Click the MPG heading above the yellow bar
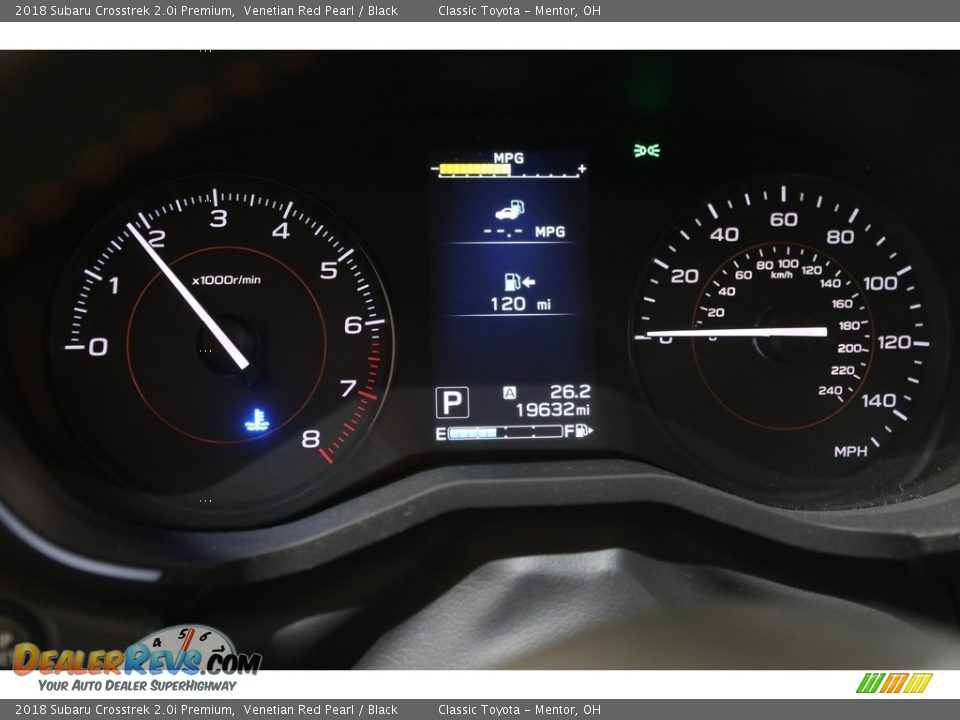 (x=509, y=158)
